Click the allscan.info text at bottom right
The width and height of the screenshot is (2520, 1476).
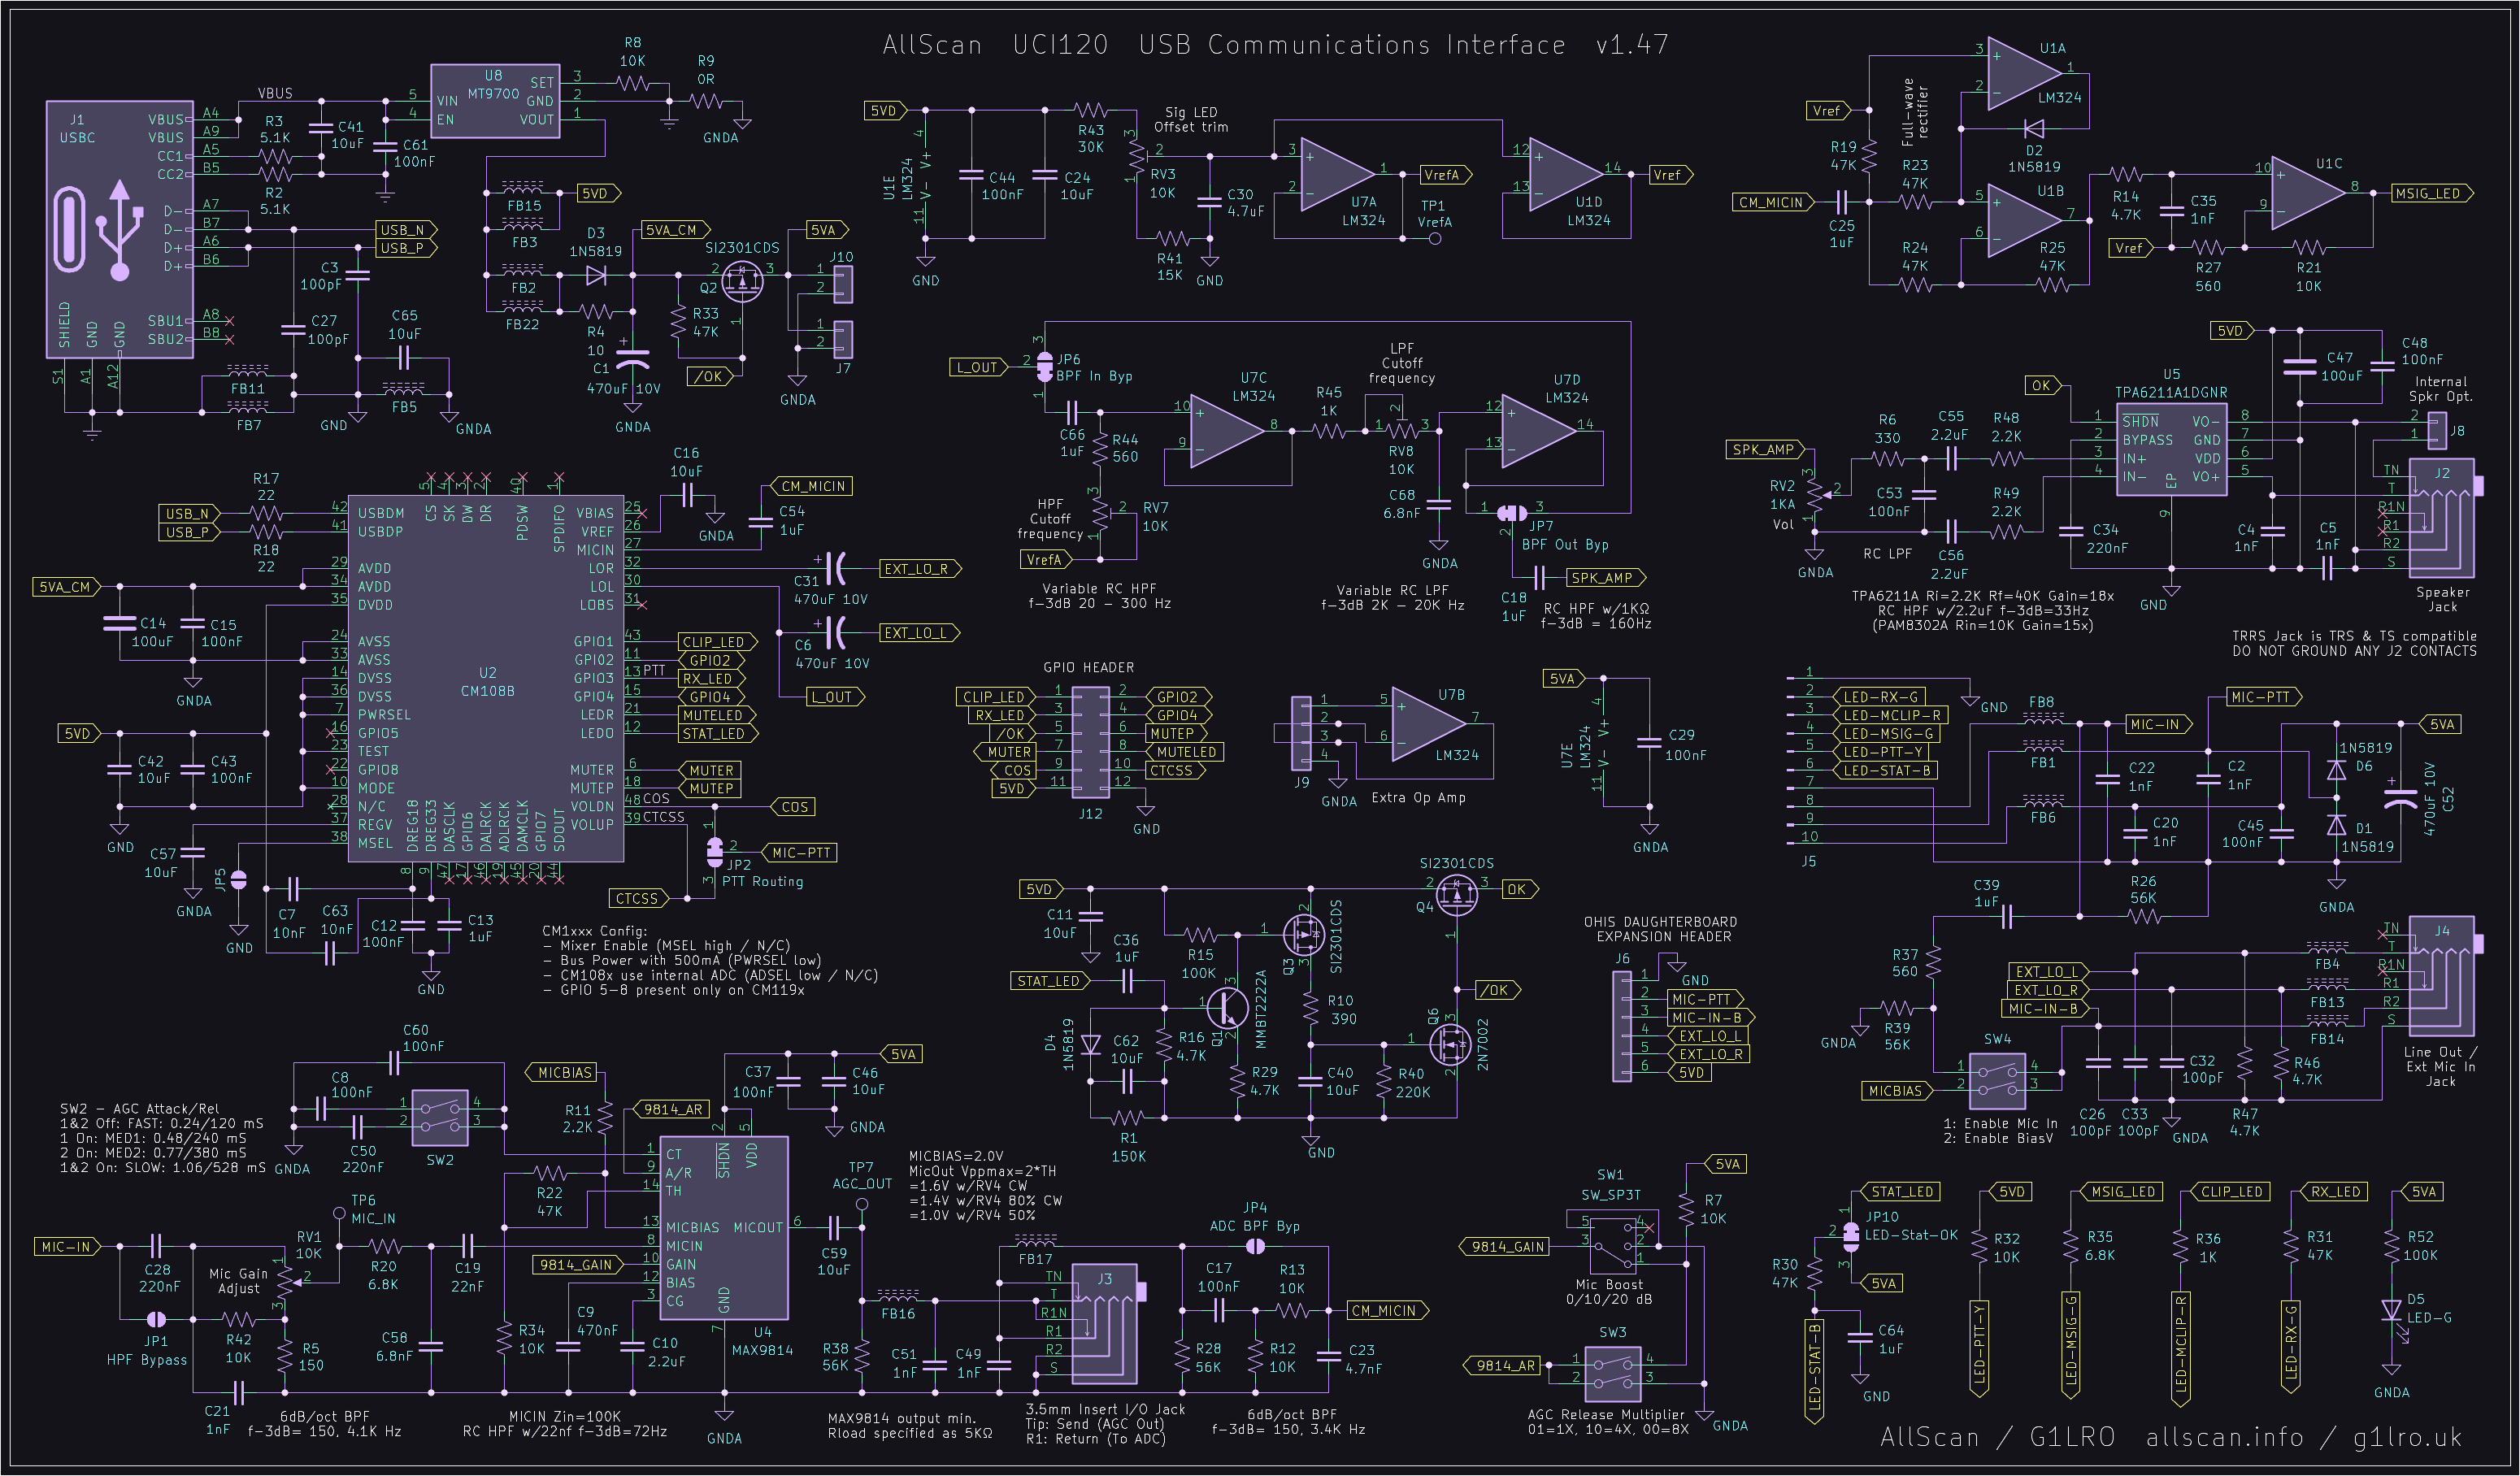click(x=2224, y=1437)
